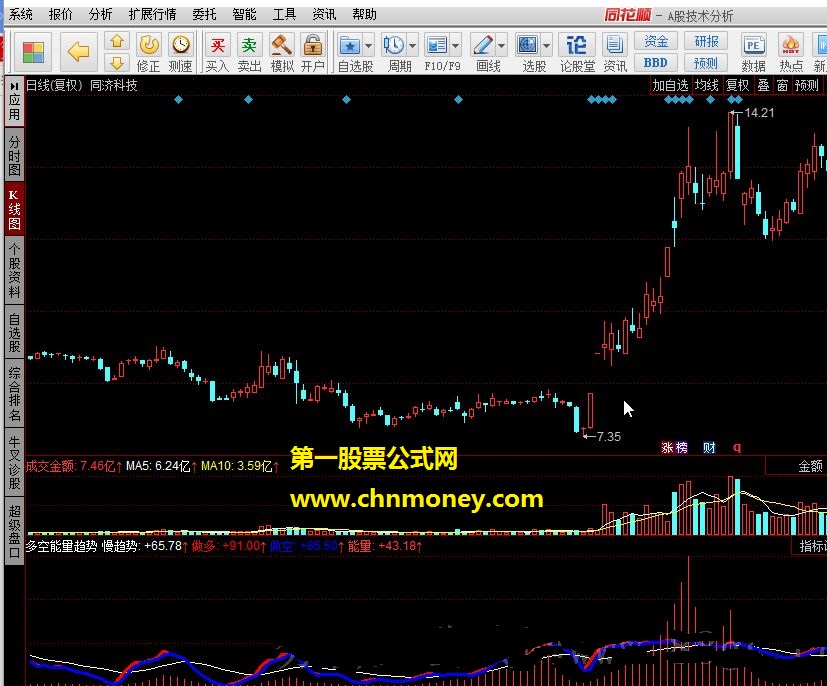Toggle 预测 in chart header
Screen dimensions: 827x686
click(x=806, y=85)
